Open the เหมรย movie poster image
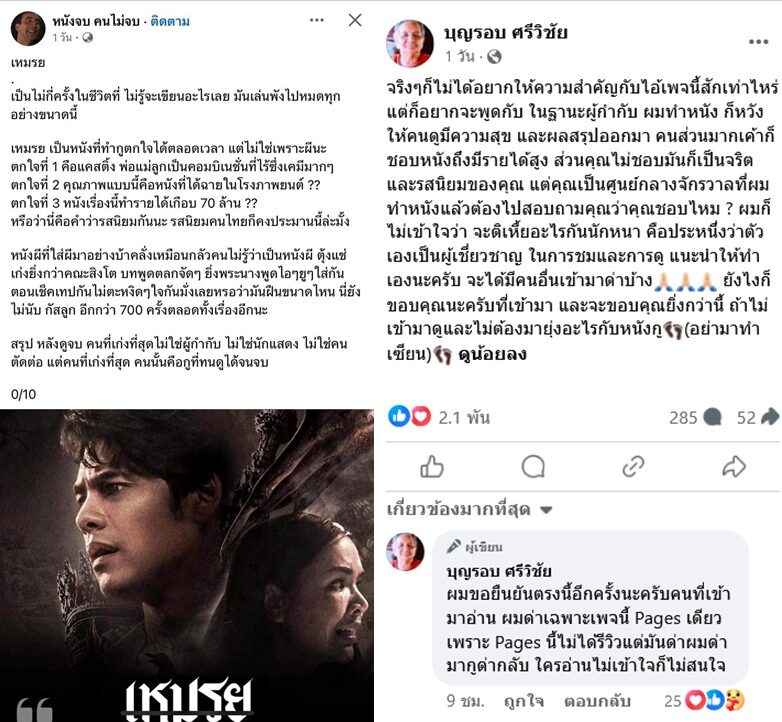Viewport: 782px width, 722px height. point(187,565)
